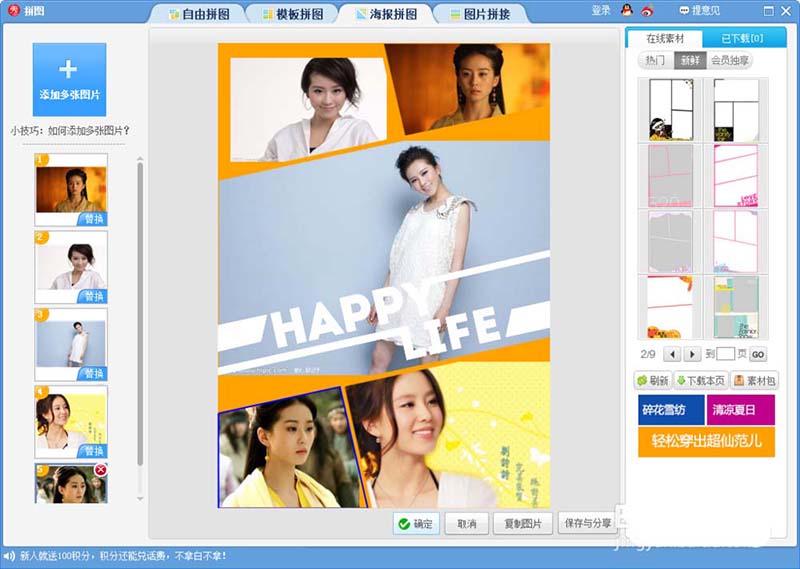Open the 图片拼接 tab
800x569 pixels.
[480, 14]
